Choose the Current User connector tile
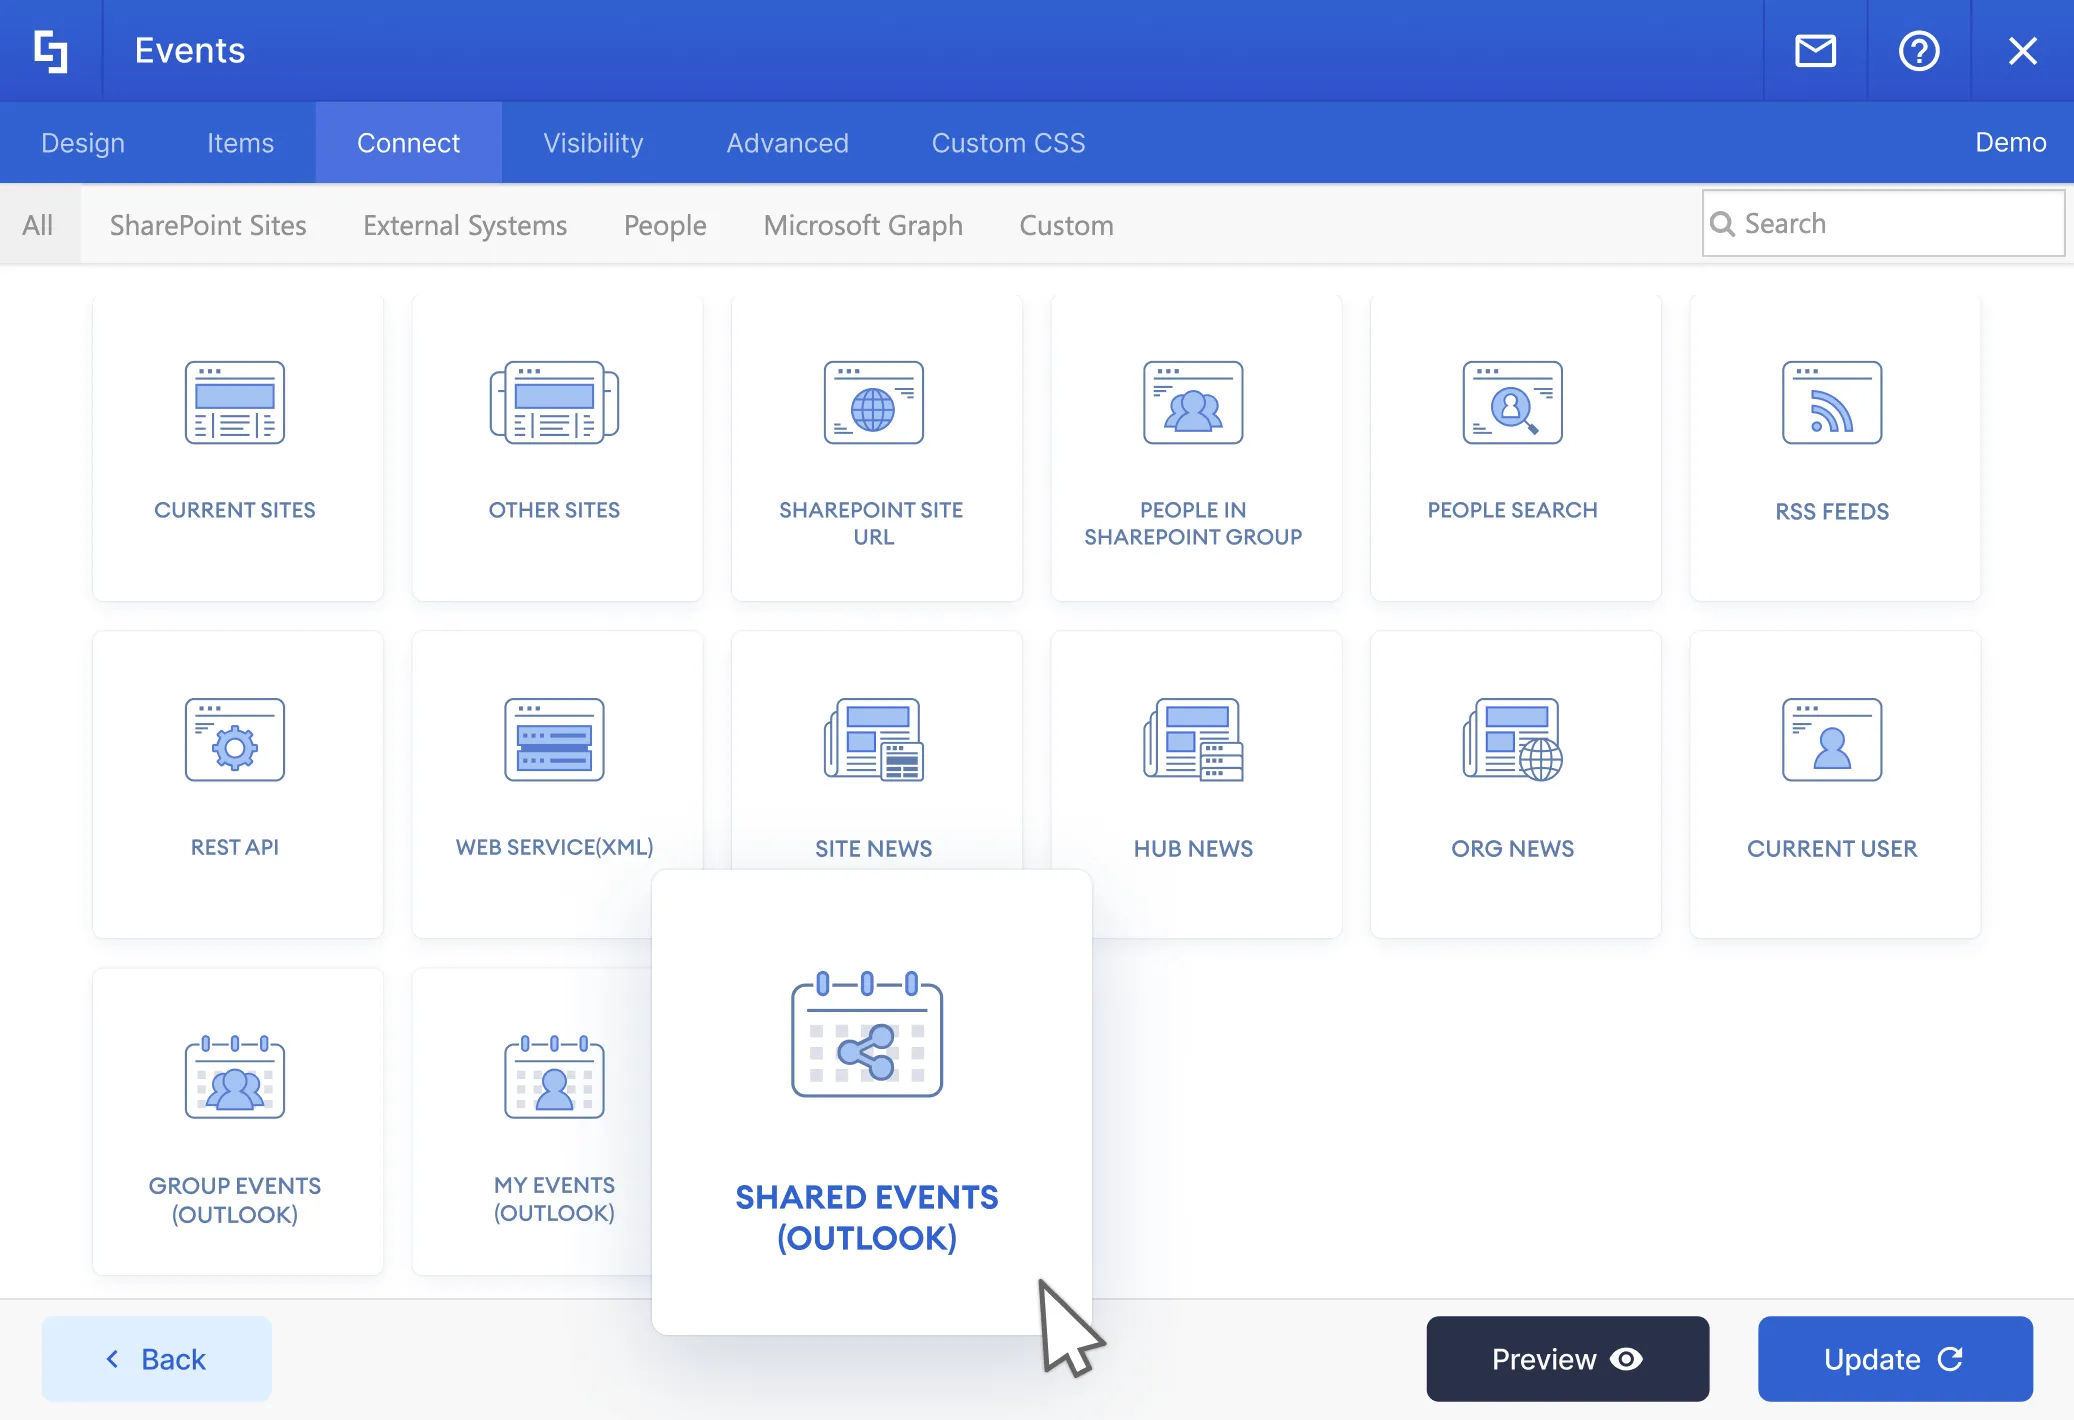Viewport: 2074px width, 1420px height. click(x=1834, y=784)
